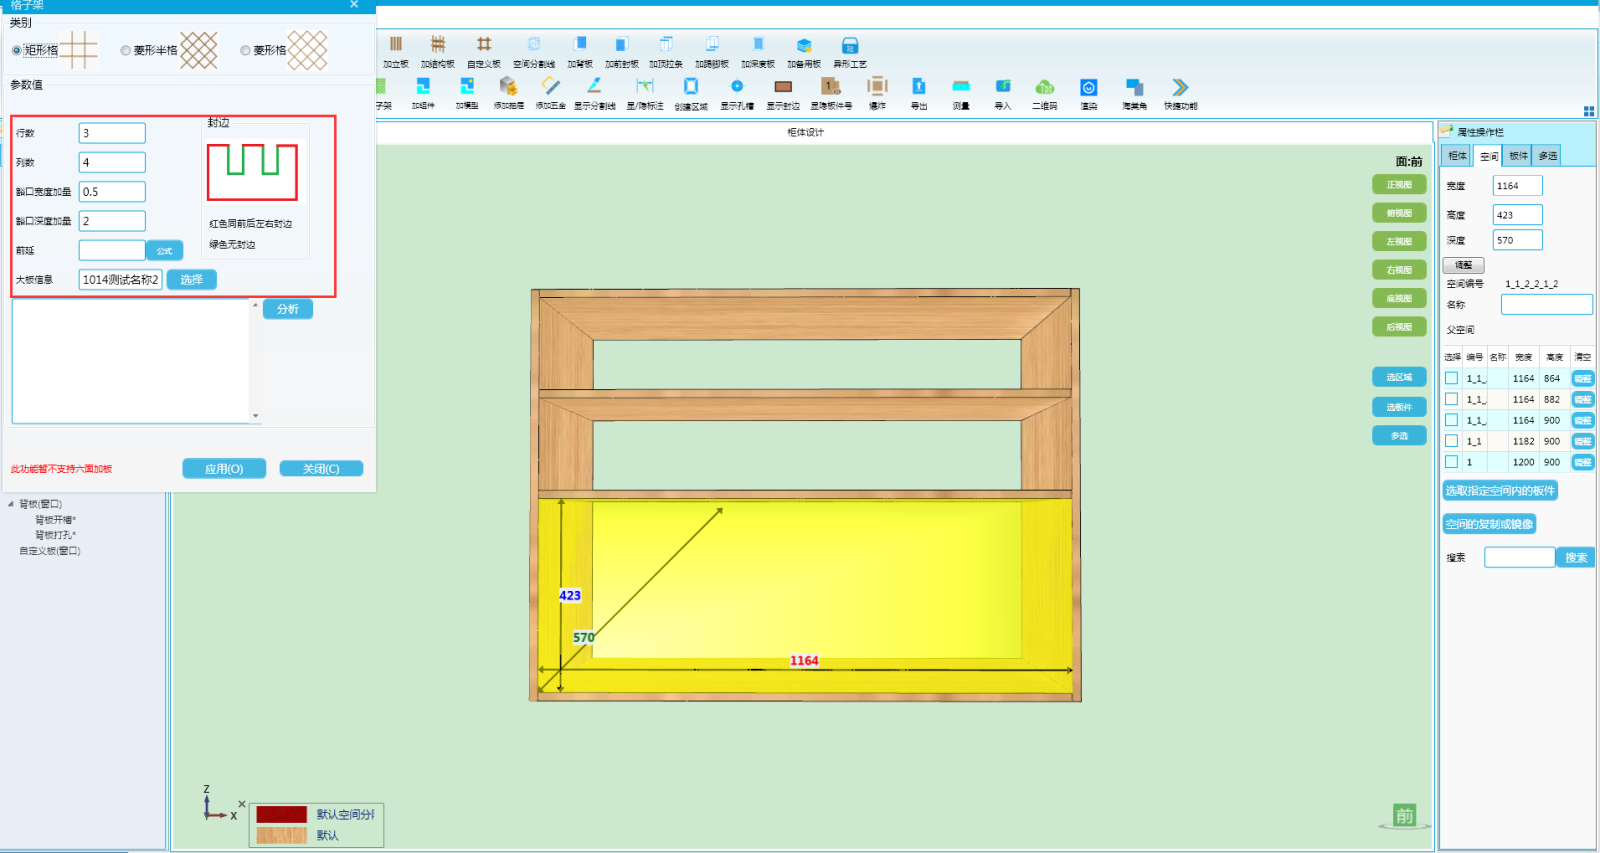
Task: Toggle 显示孔槽 (show holes) icon
Action: [737, 87]
